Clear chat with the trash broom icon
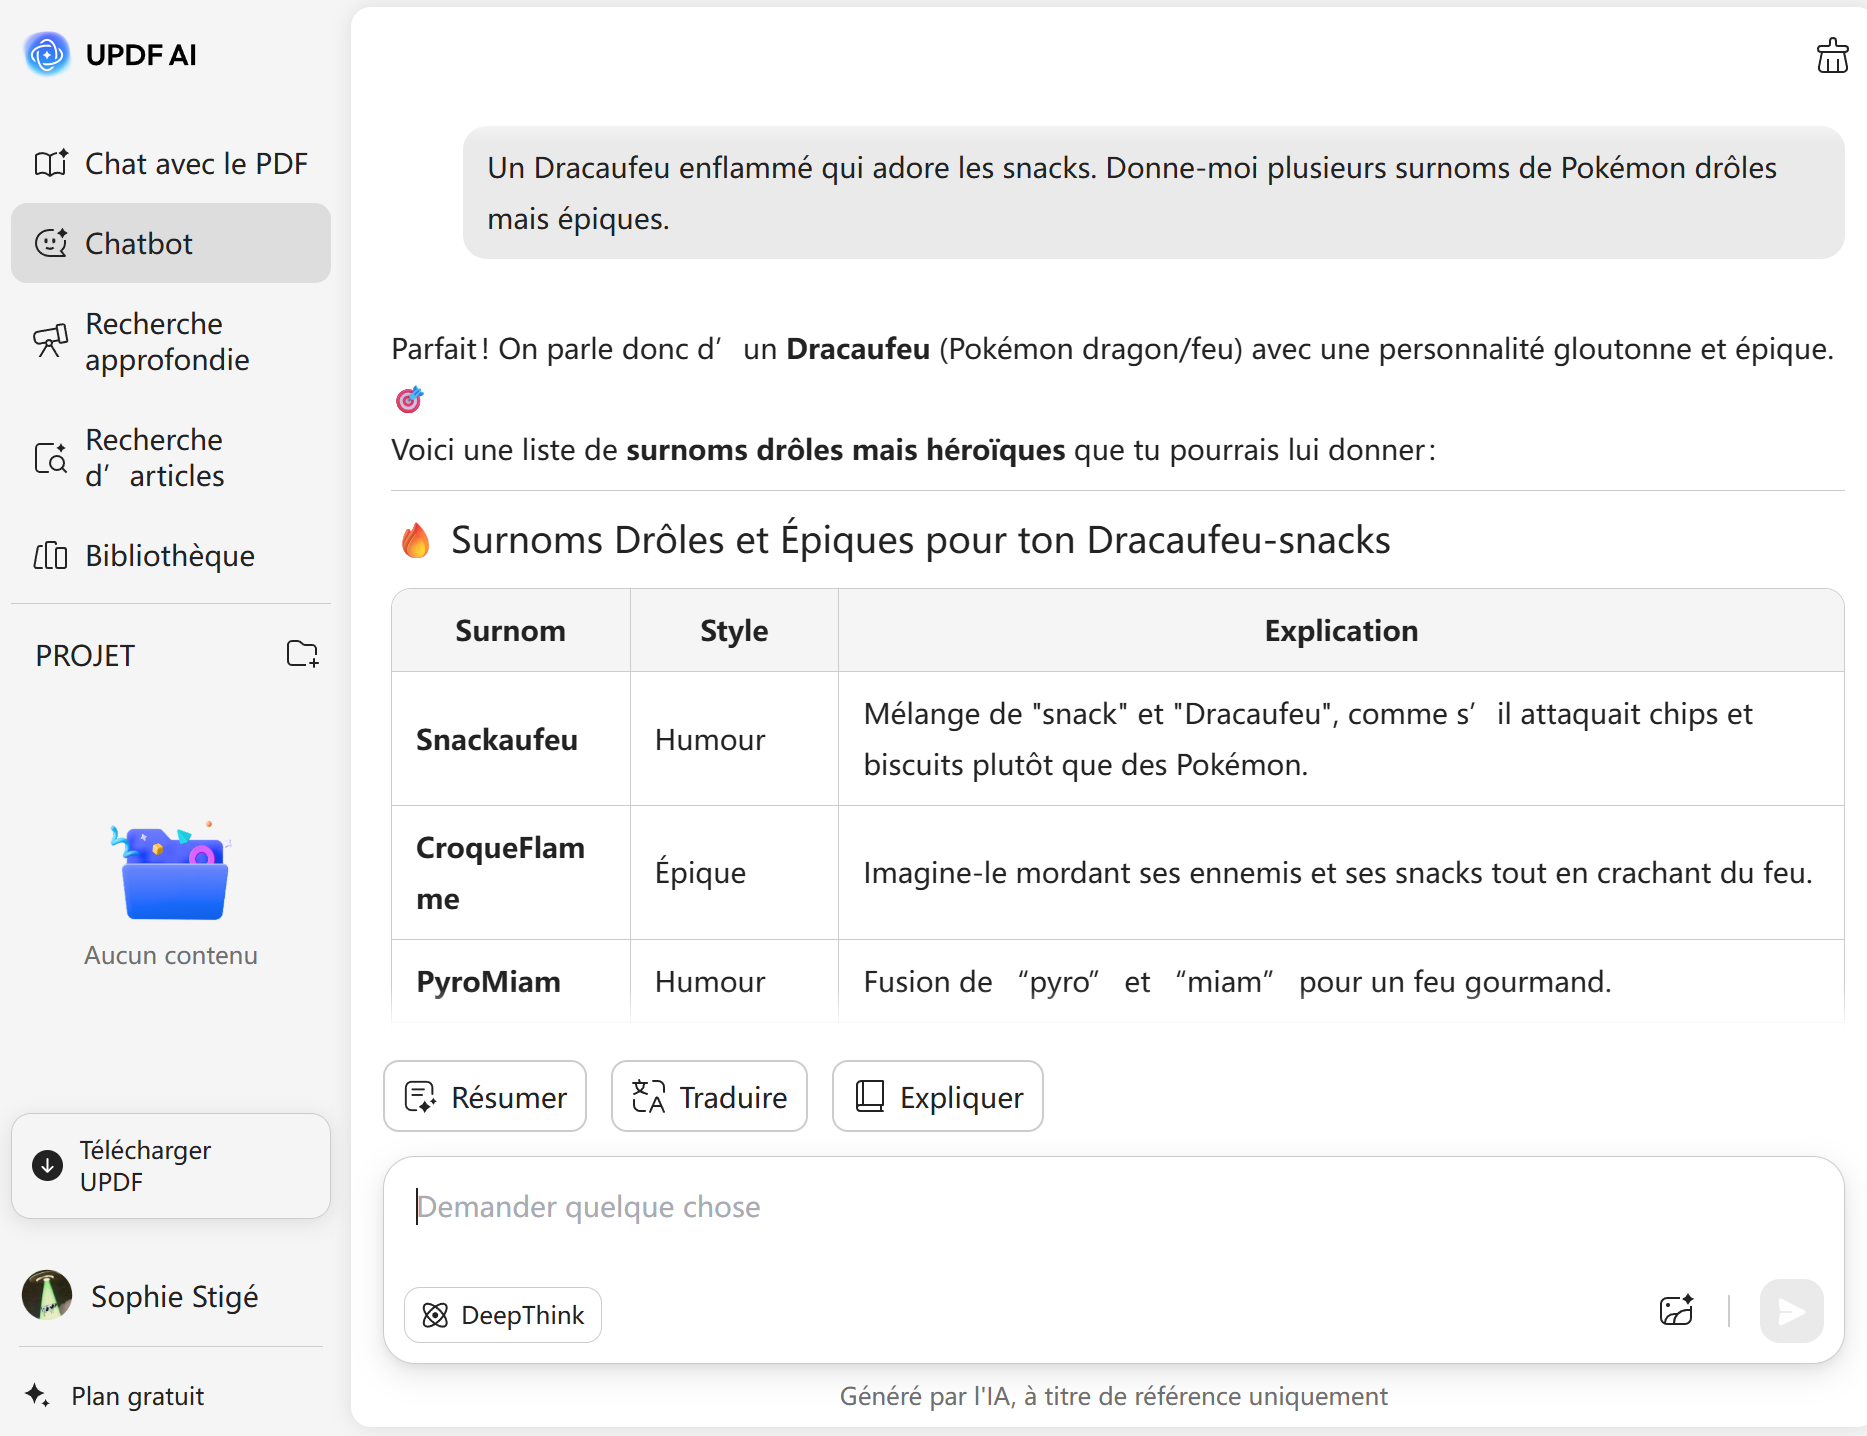Screen dimensions: 1867x1436 (1832, 56)
